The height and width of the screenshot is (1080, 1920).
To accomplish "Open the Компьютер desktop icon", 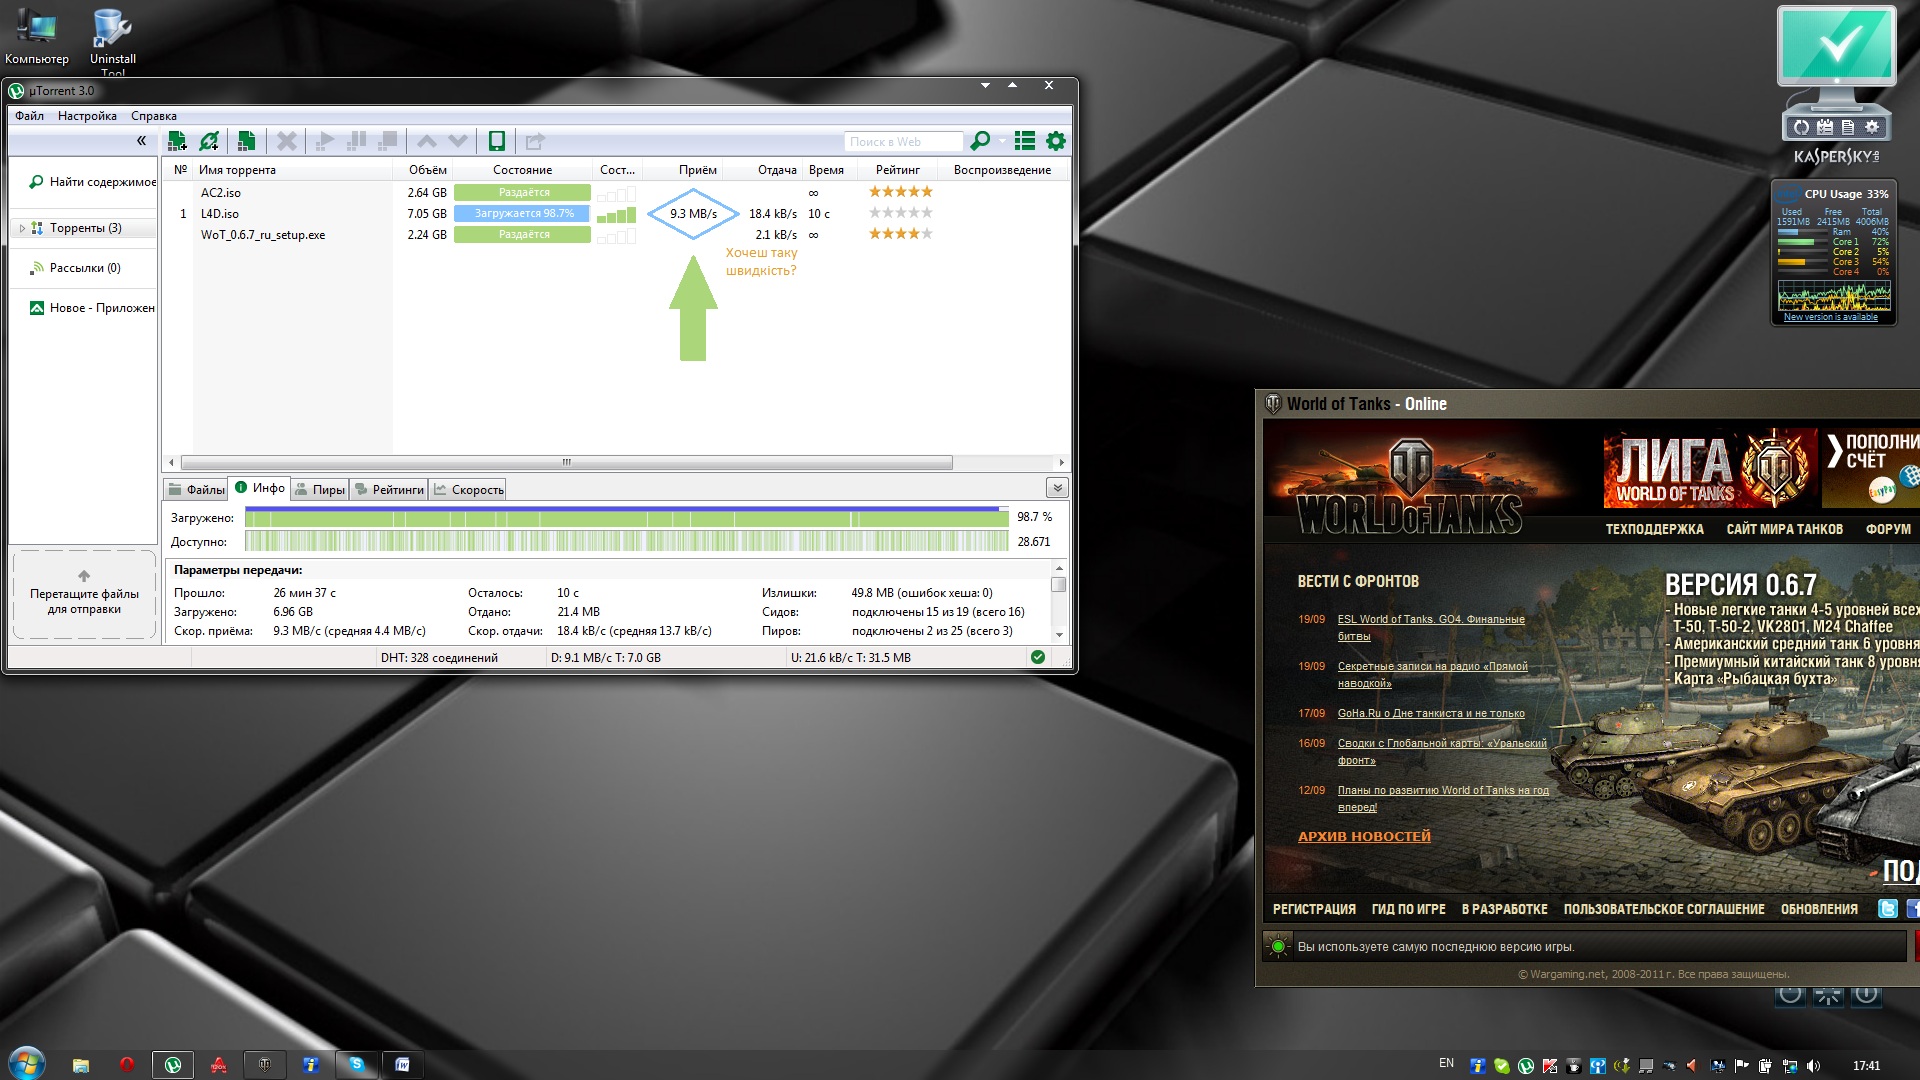I will click(37, 36).
